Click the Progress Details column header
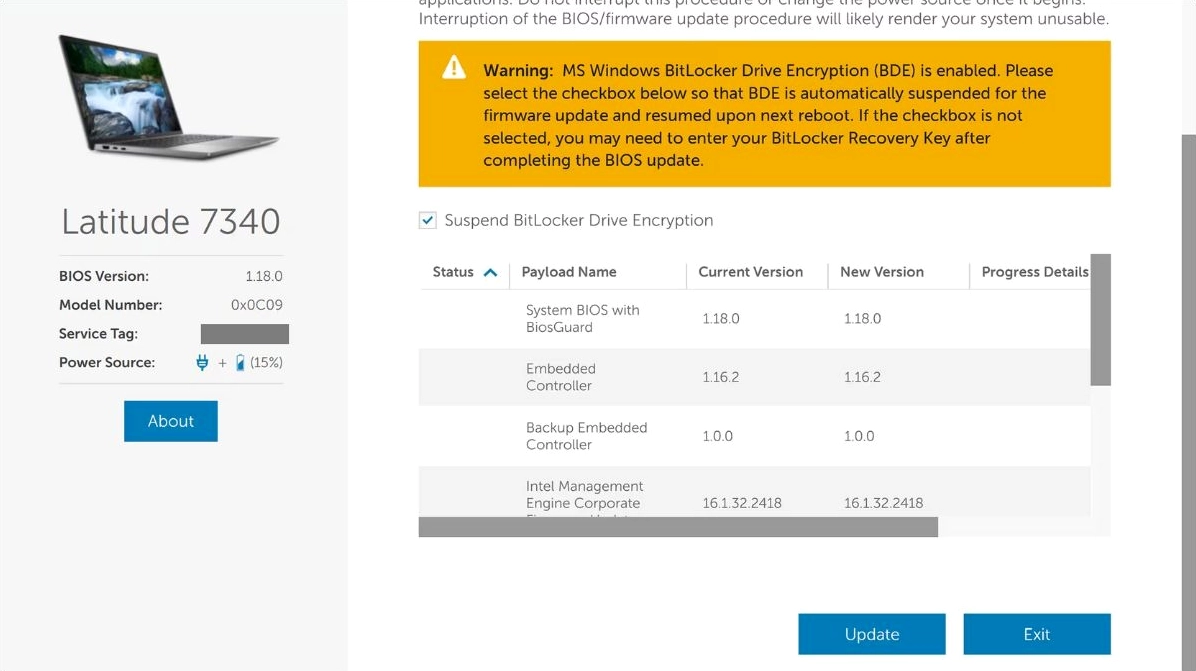This screenshot has width=1196, height=671. 1034,272
